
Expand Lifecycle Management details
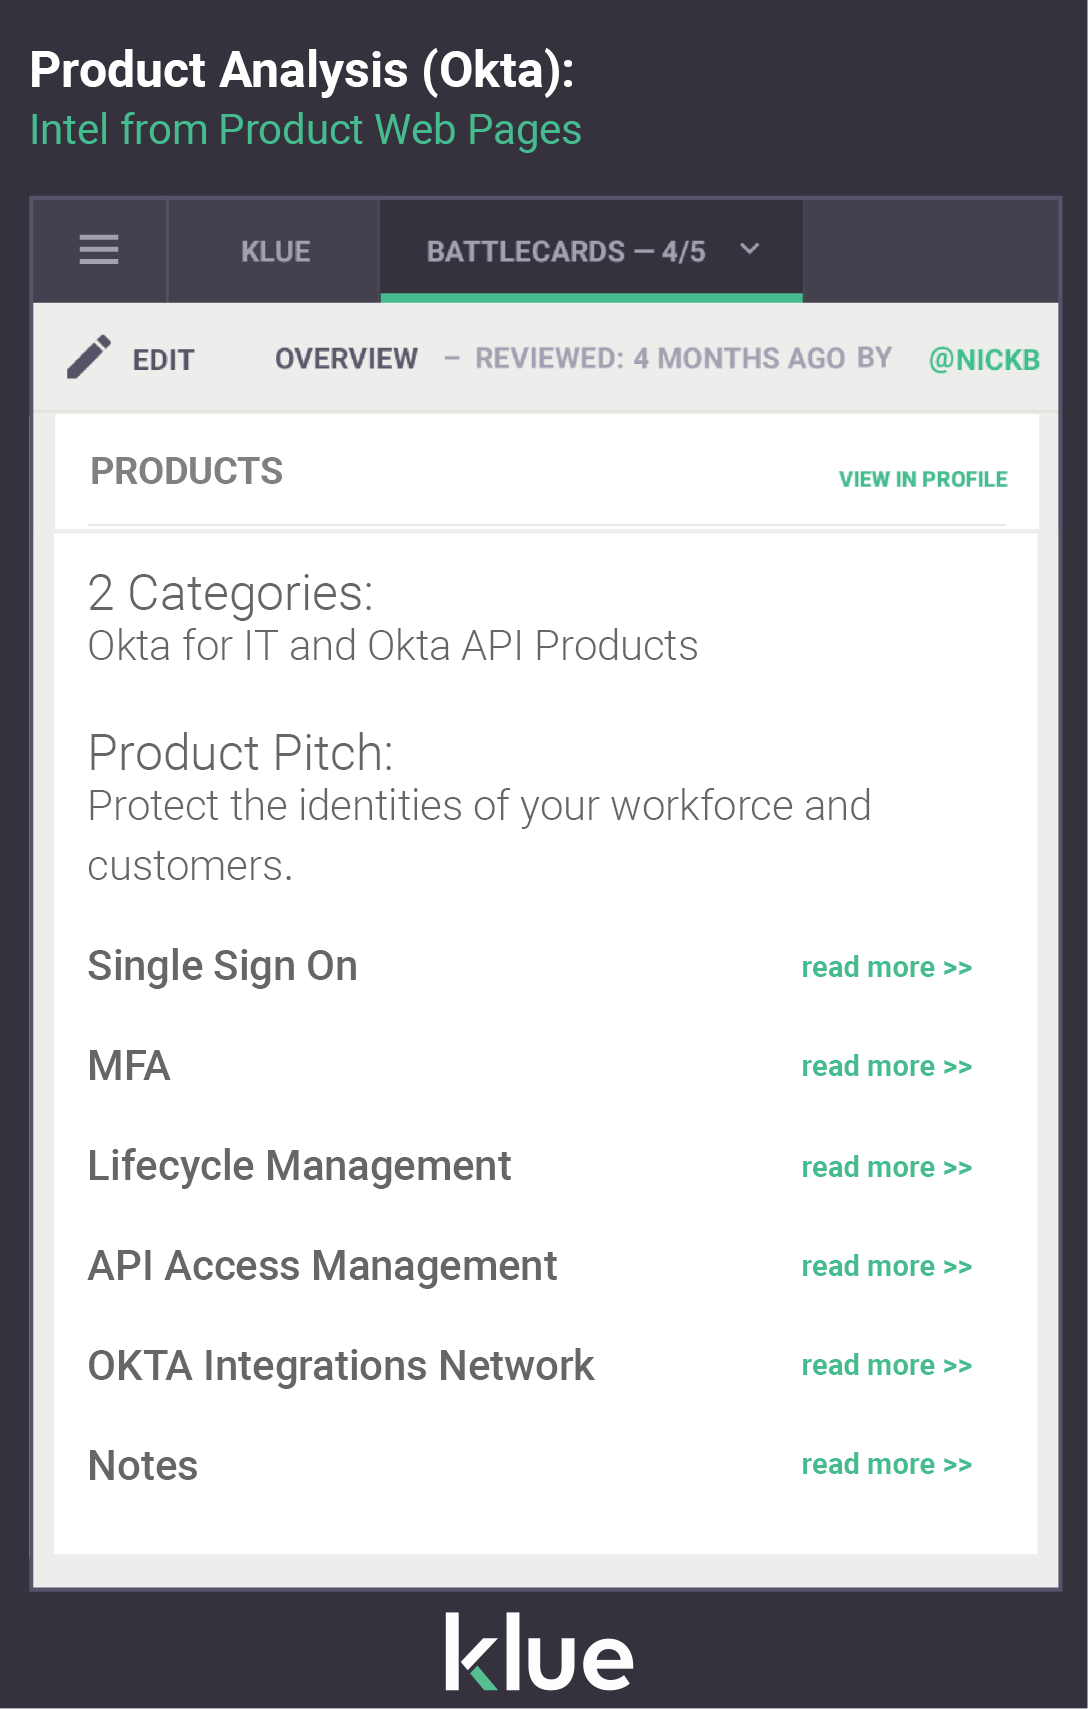[885, 1167]
